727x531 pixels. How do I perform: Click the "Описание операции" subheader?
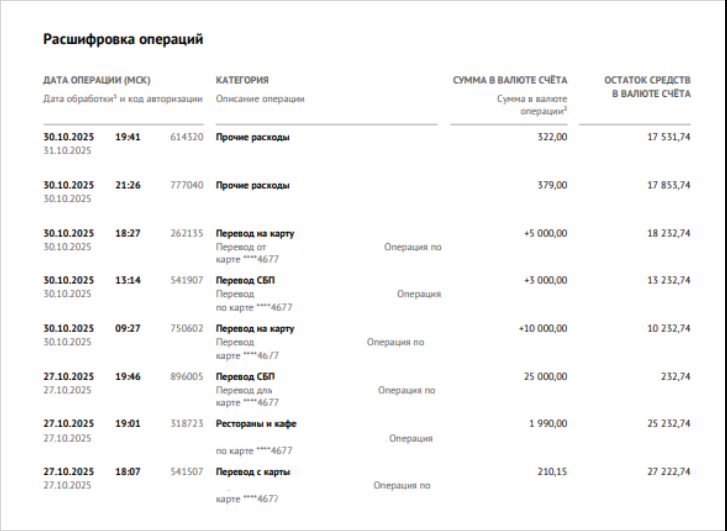point(260,99)
